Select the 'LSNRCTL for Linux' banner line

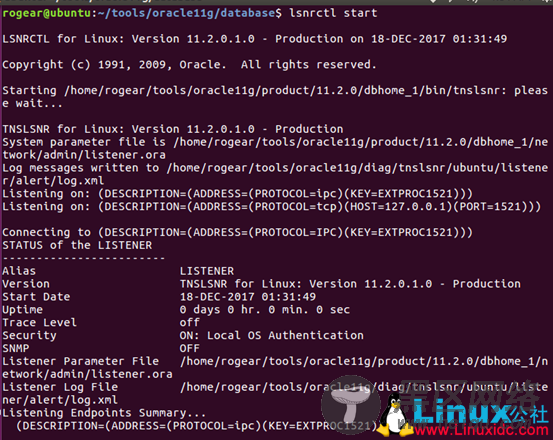pos(255,39)
